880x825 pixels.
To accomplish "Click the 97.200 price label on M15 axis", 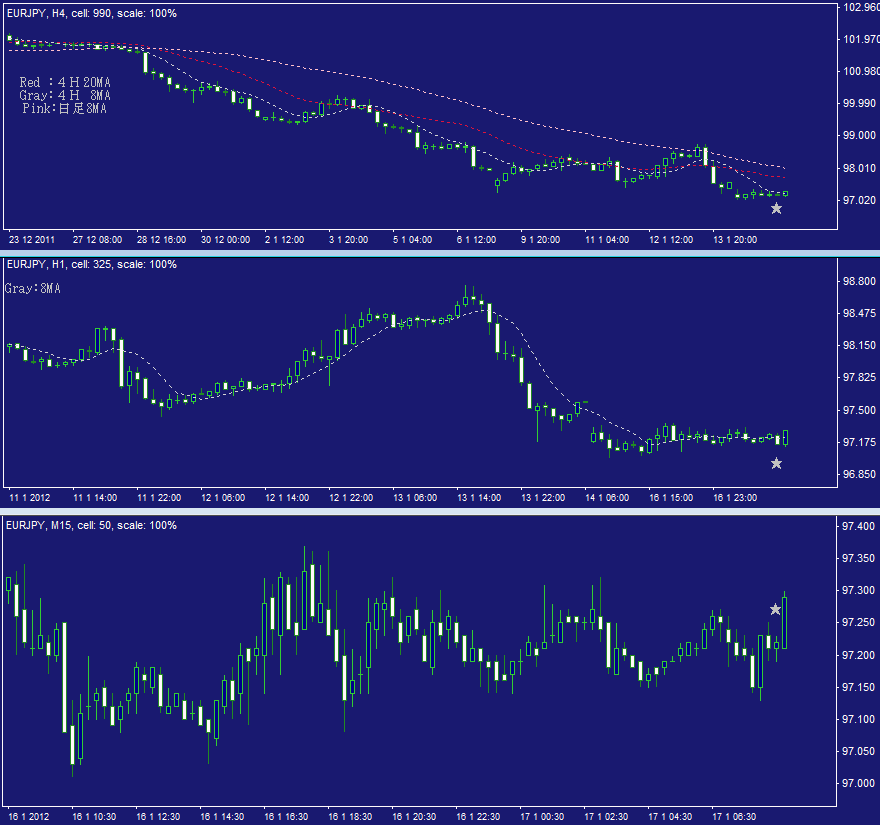I will click(859, 656).
